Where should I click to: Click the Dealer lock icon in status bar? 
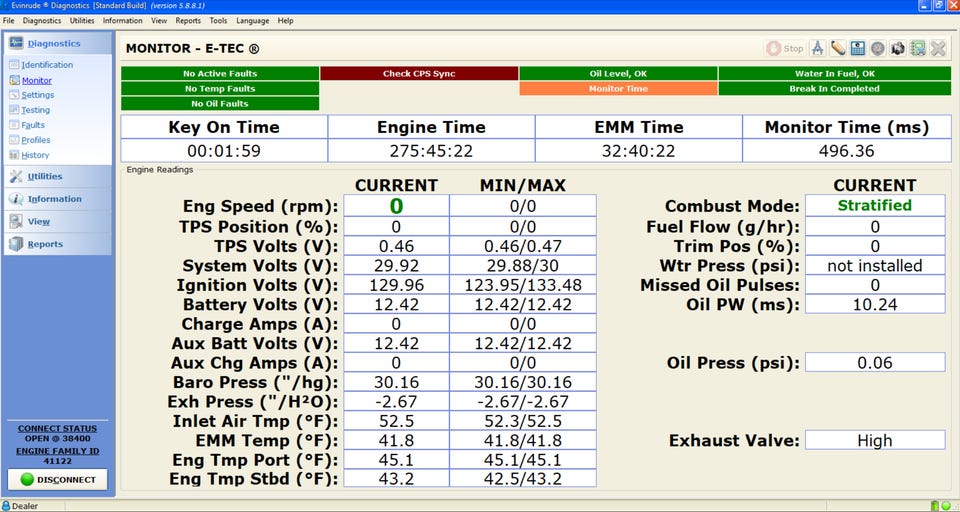(6, 506)
